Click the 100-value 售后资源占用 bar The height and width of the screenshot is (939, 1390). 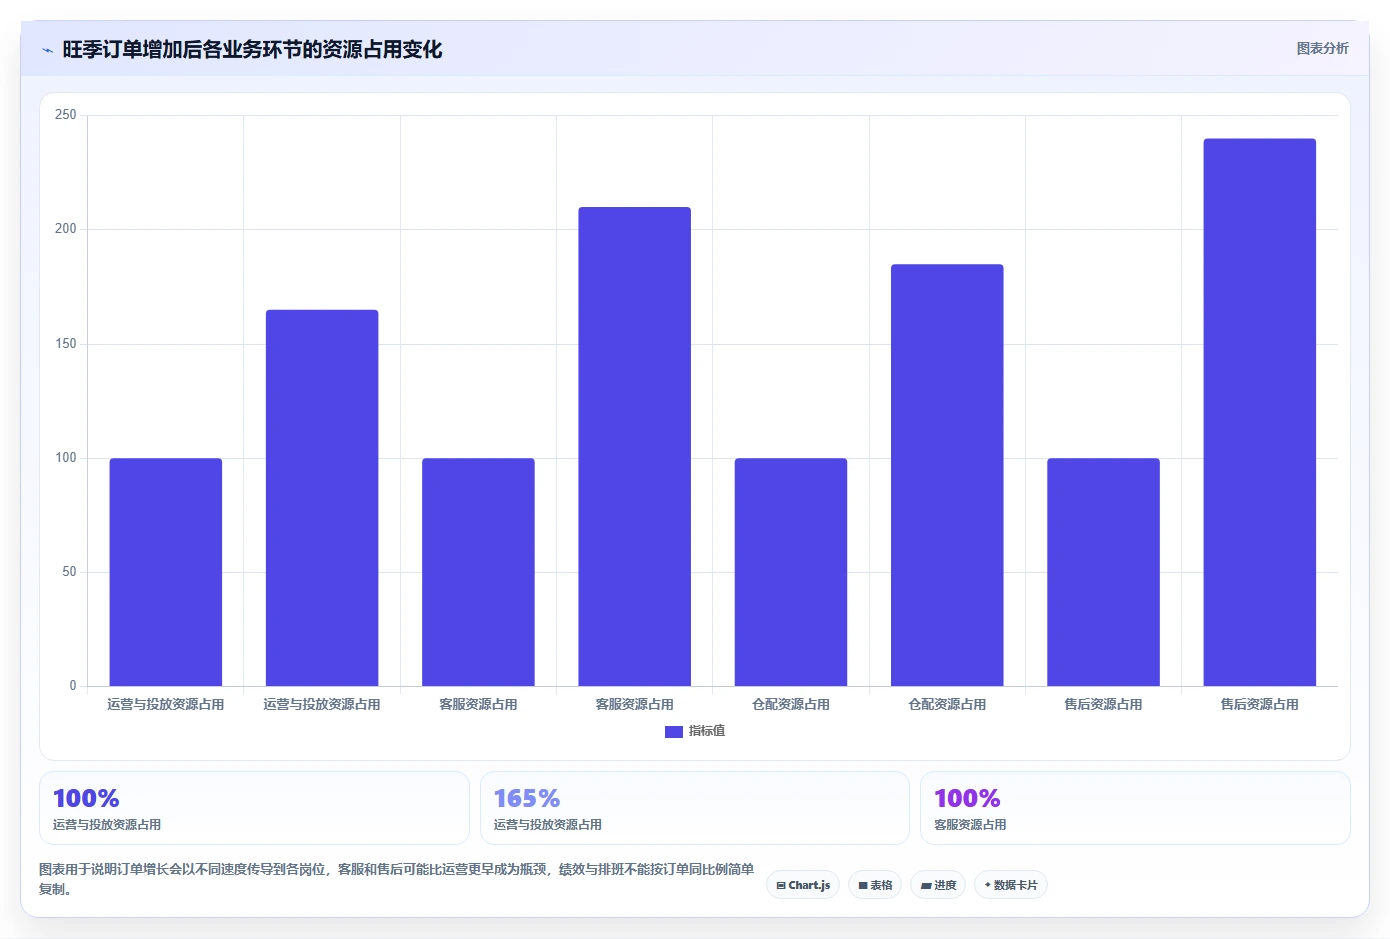click(x=1104, y=572)
